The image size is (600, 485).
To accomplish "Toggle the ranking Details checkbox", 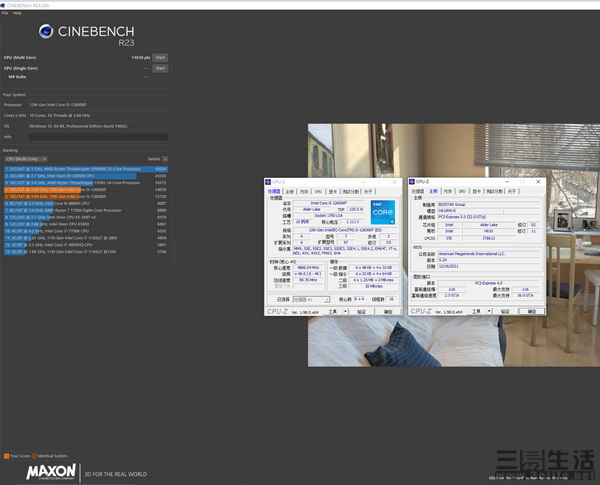I will point(164,159).
